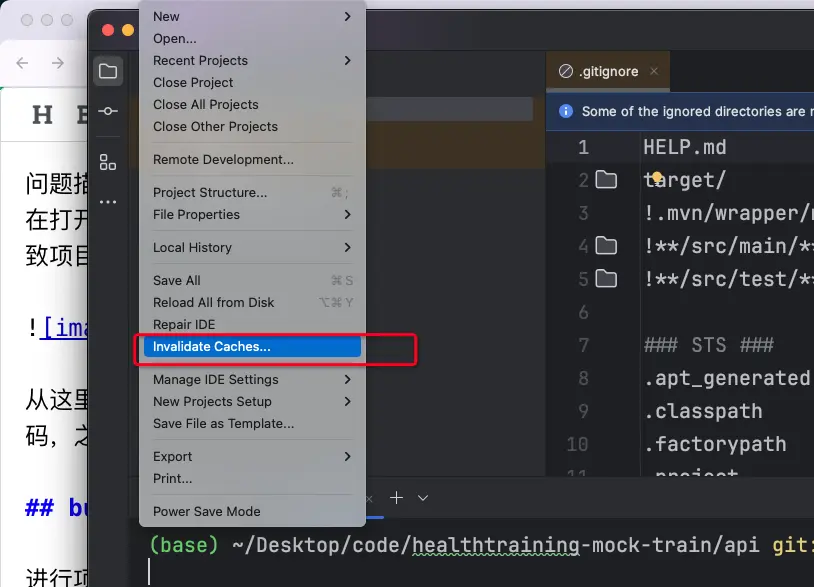Select Close Project
Screen dimensions: 814x587
252,83
